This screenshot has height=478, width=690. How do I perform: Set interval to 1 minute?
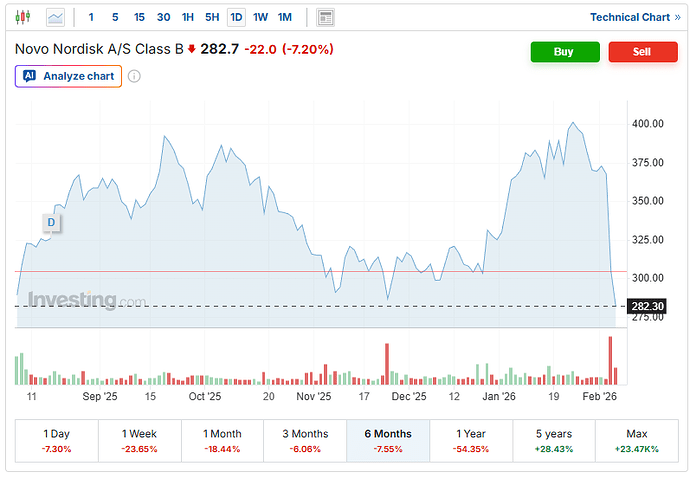tap(92, 17)
